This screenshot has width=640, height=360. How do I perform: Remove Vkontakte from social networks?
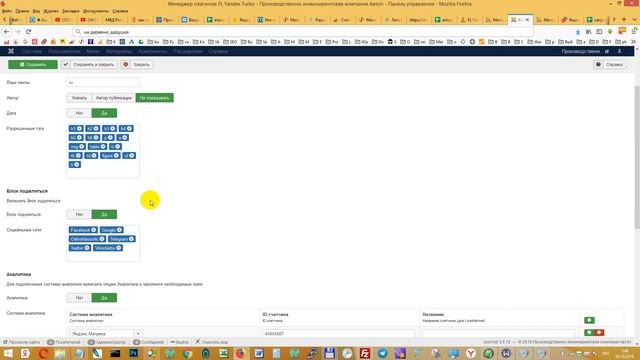[118, 248]
